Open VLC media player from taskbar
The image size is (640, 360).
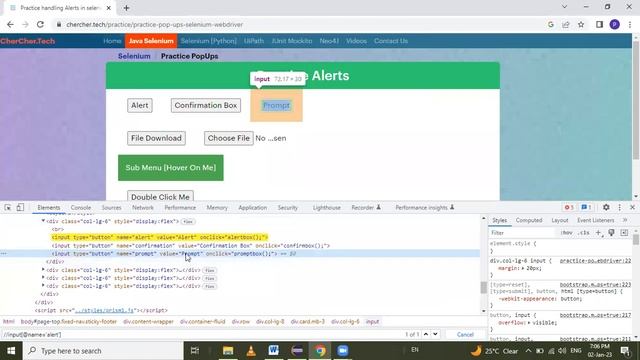[251, 351]
